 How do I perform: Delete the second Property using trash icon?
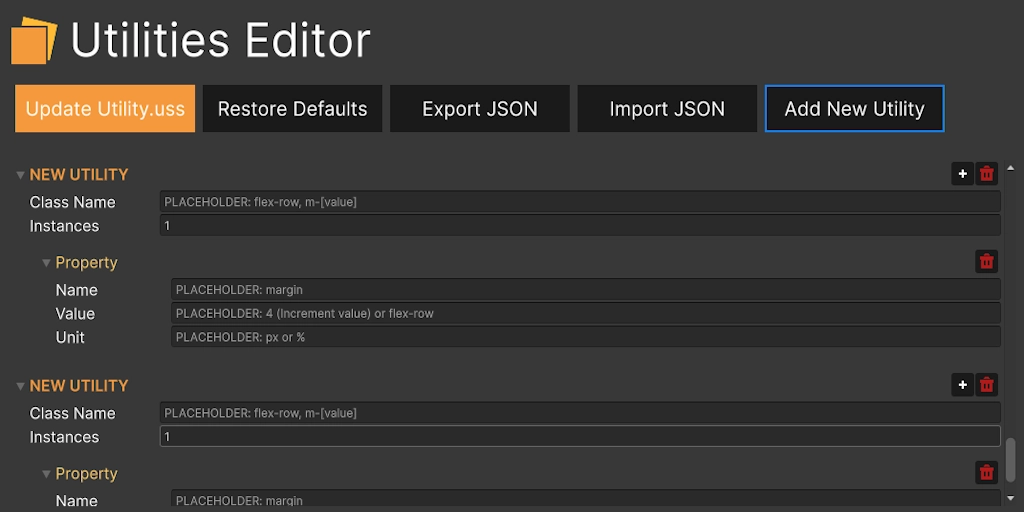tap(987, 473)
